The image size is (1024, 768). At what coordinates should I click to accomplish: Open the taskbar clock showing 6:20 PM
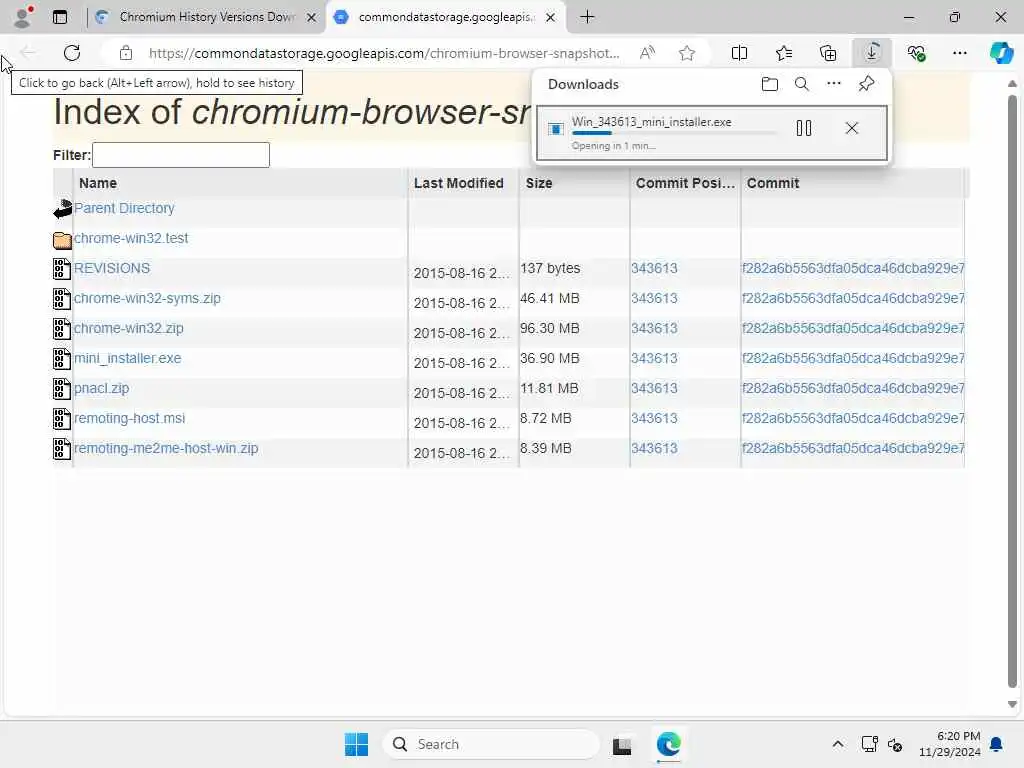(950, 744)
